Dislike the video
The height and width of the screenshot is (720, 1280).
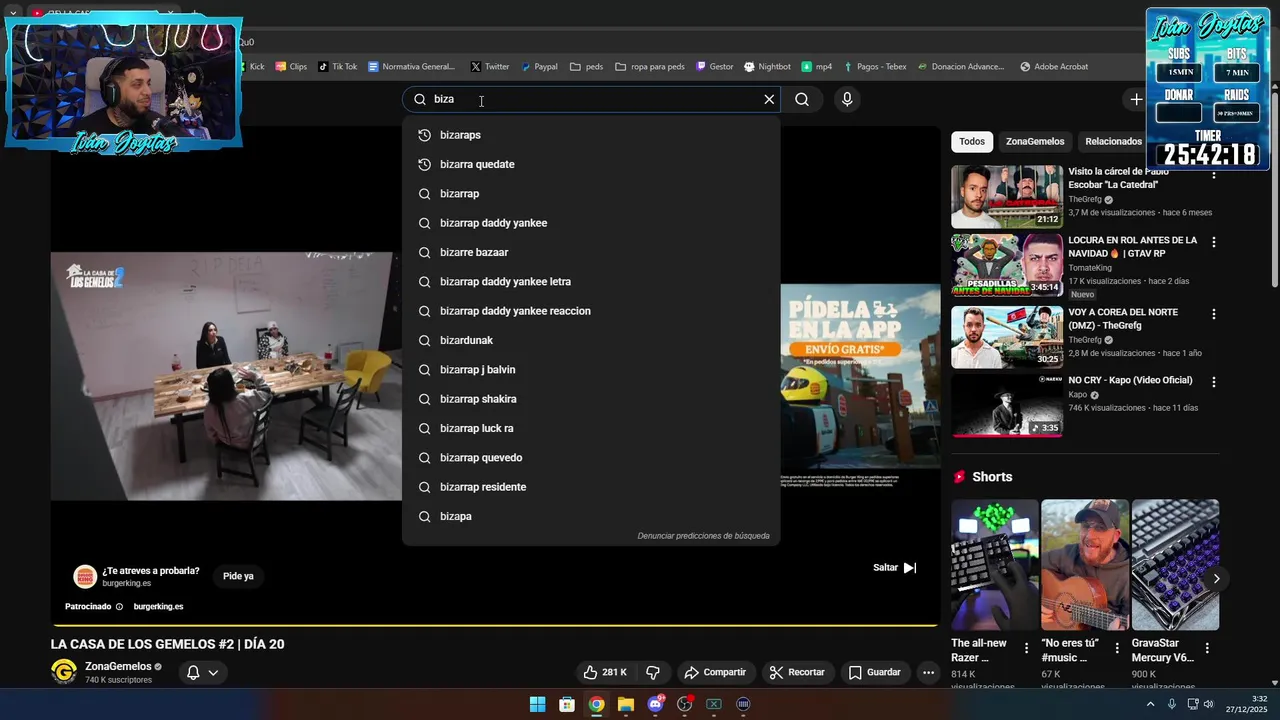pos(653,672)
